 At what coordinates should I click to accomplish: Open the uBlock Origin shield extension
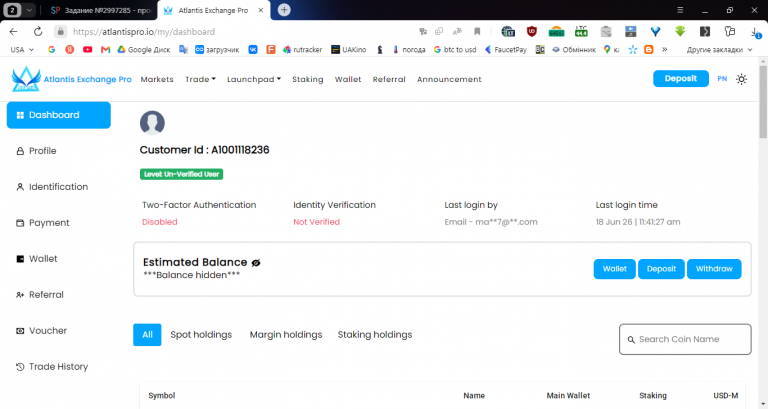click(531, 32)
